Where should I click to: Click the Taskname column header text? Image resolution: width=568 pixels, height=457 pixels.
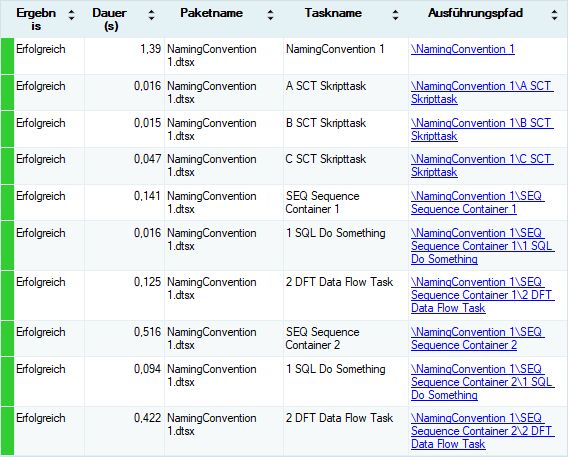(333, 13)
